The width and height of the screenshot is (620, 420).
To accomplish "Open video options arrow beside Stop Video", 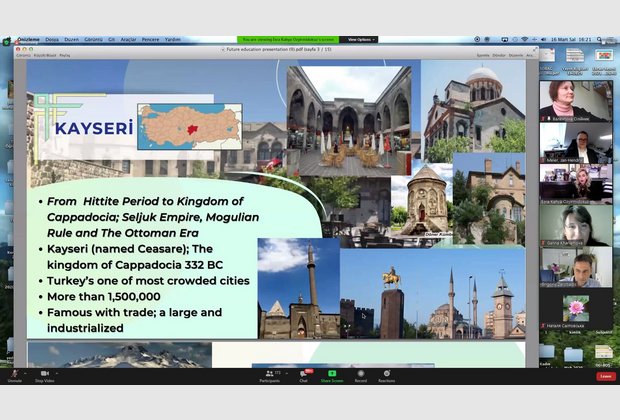I will (57, 373).
